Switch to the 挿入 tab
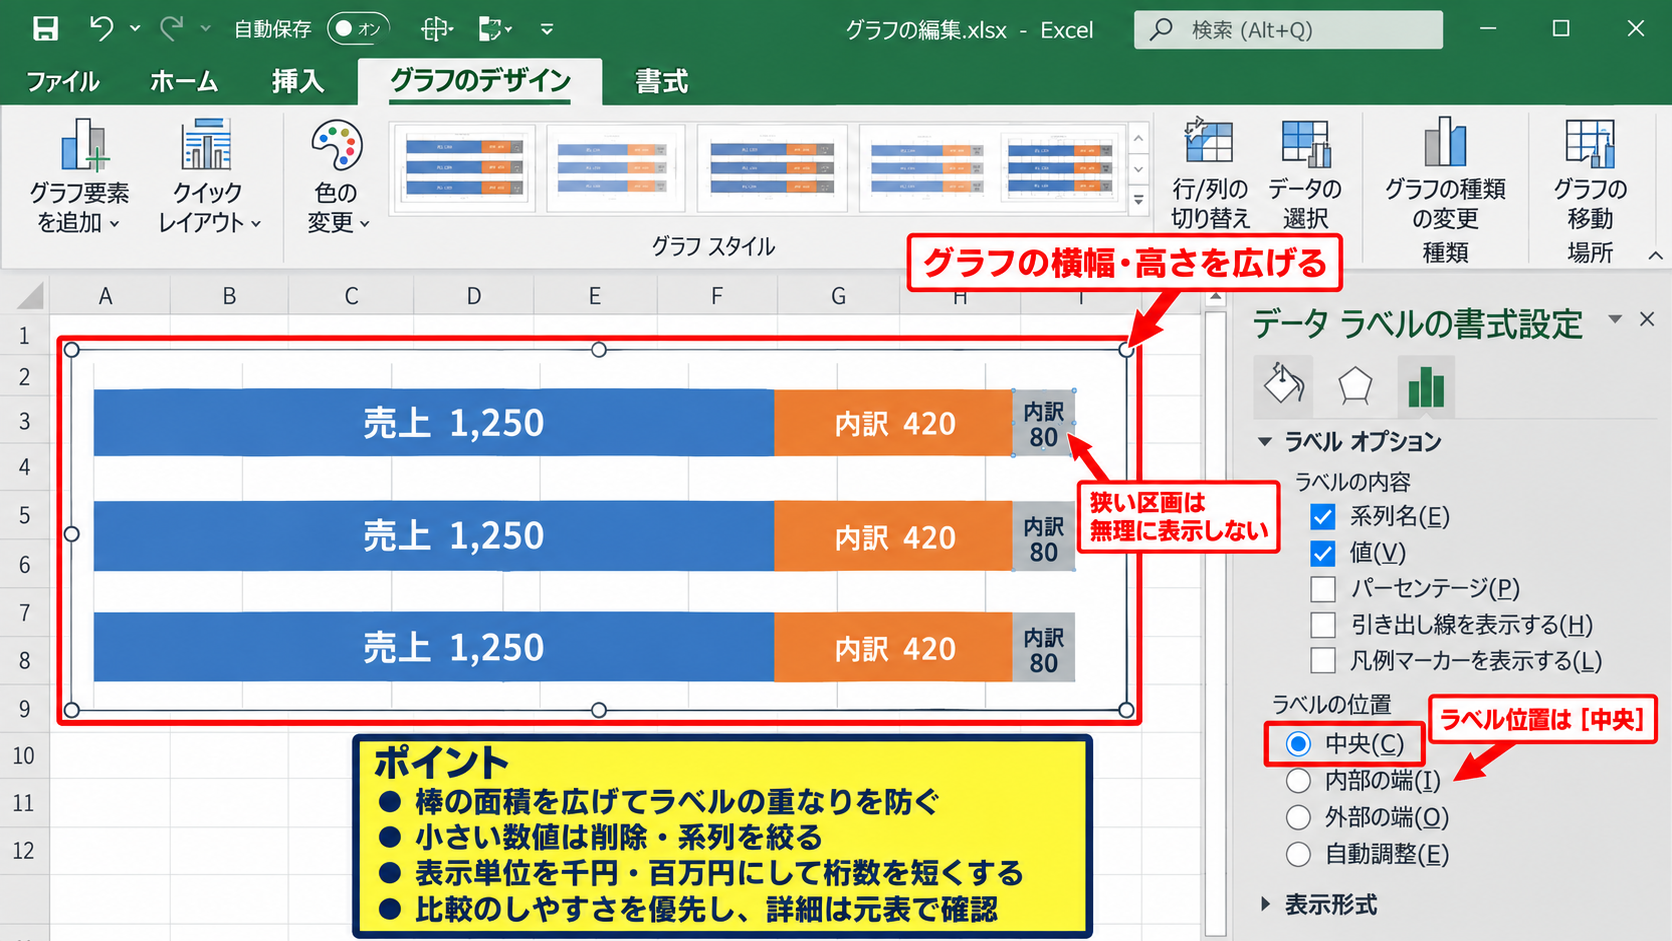 297,81
